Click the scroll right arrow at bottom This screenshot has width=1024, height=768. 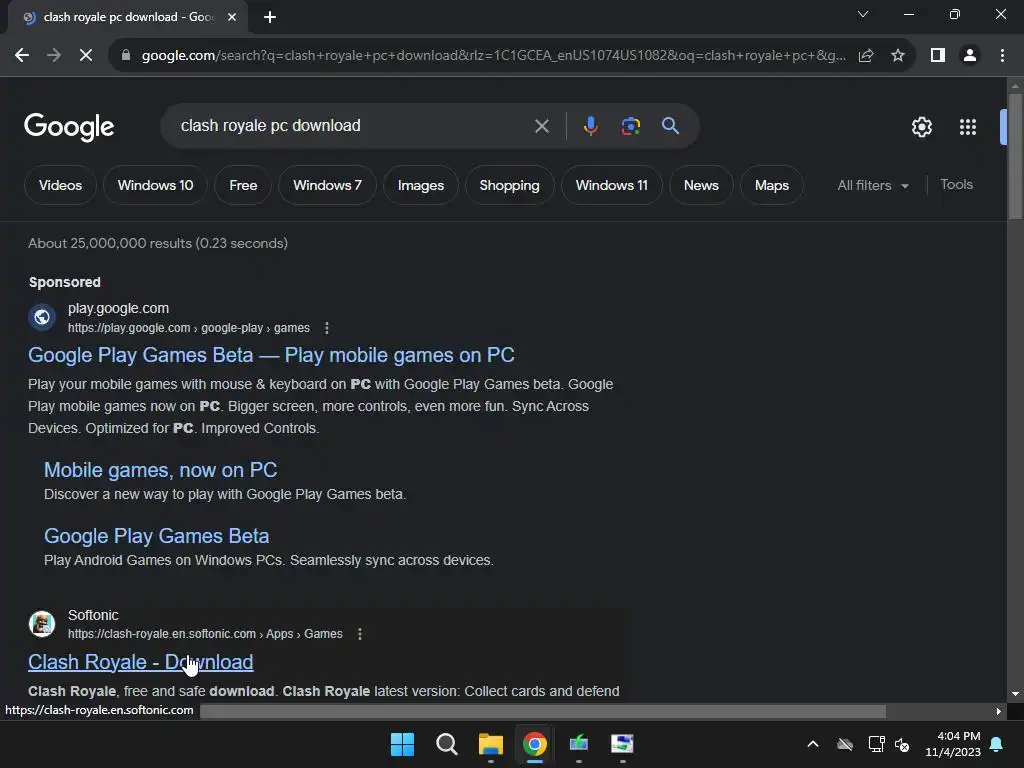click(999, 711)
